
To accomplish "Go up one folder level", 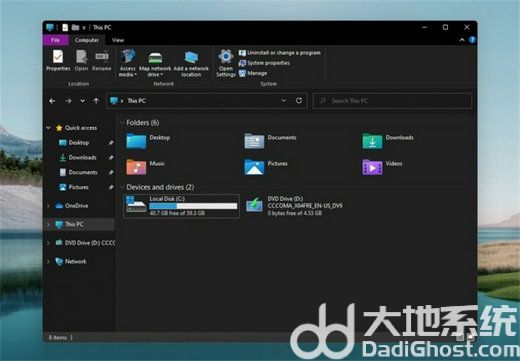I will pyautogui.click(x=96, y=101).
